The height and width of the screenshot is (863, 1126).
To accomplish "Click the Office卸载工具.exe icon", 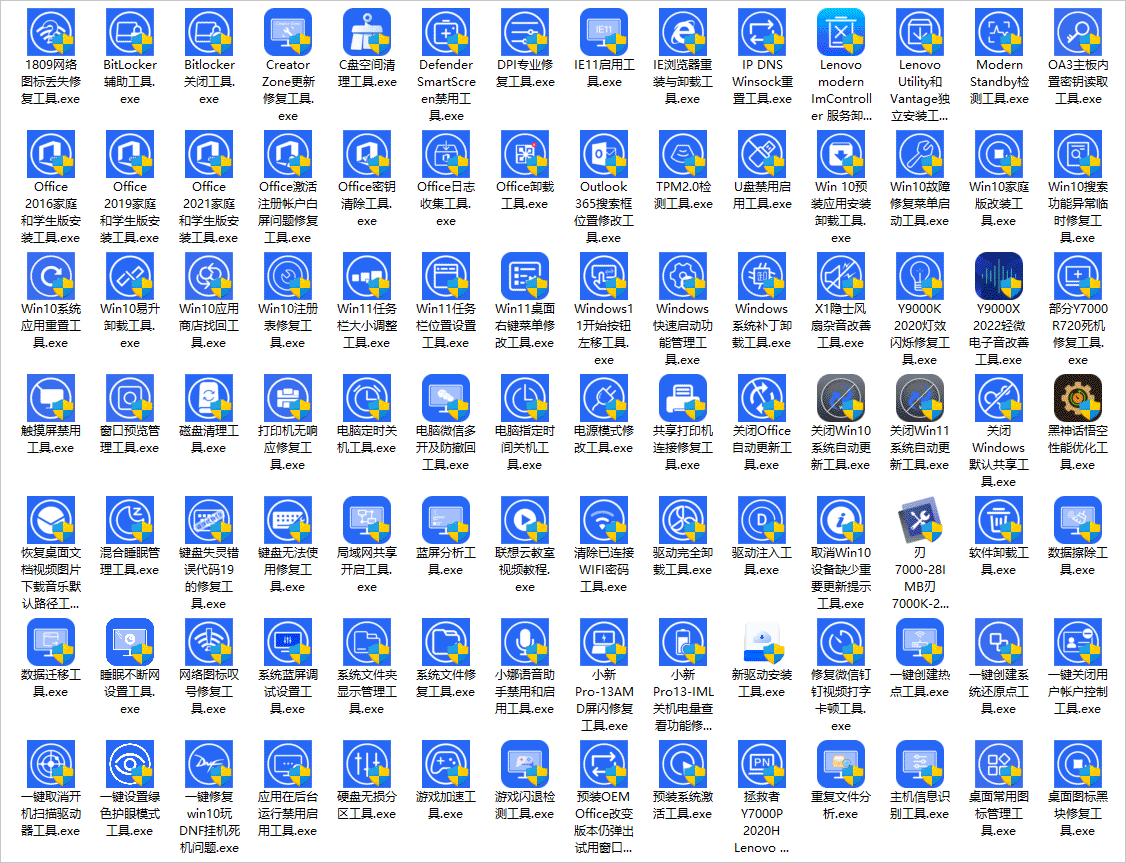I will click(525, 155).
